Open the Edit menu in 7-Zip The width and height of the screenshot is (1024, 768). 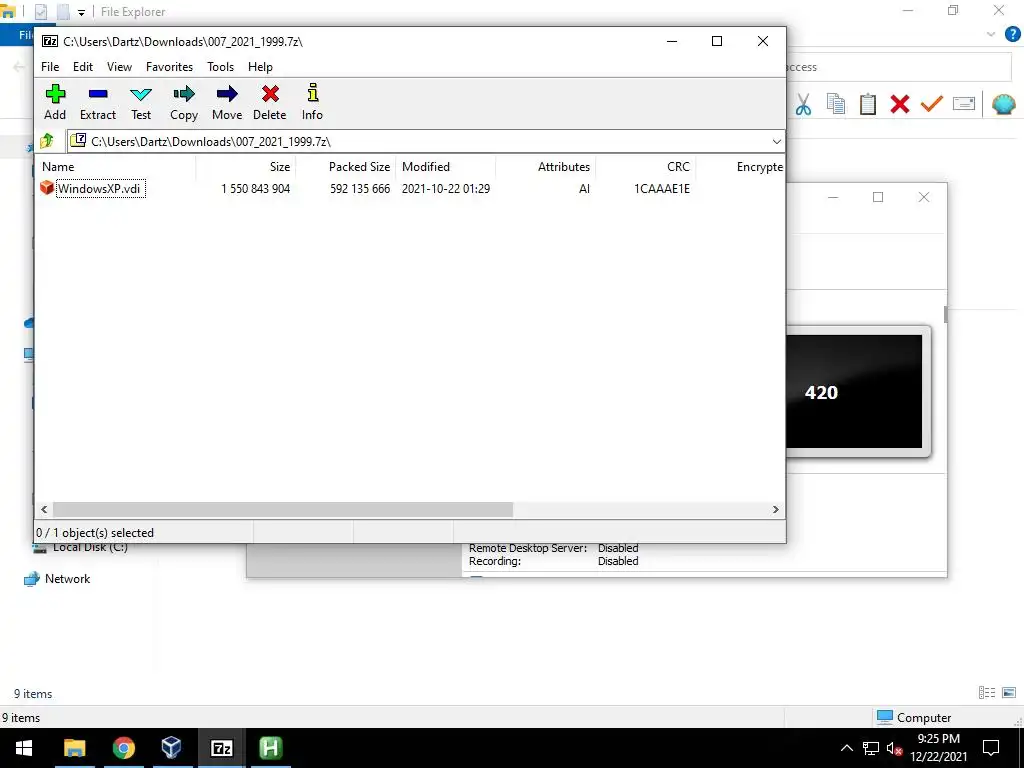pyautogui.click(x=83, y=67)
